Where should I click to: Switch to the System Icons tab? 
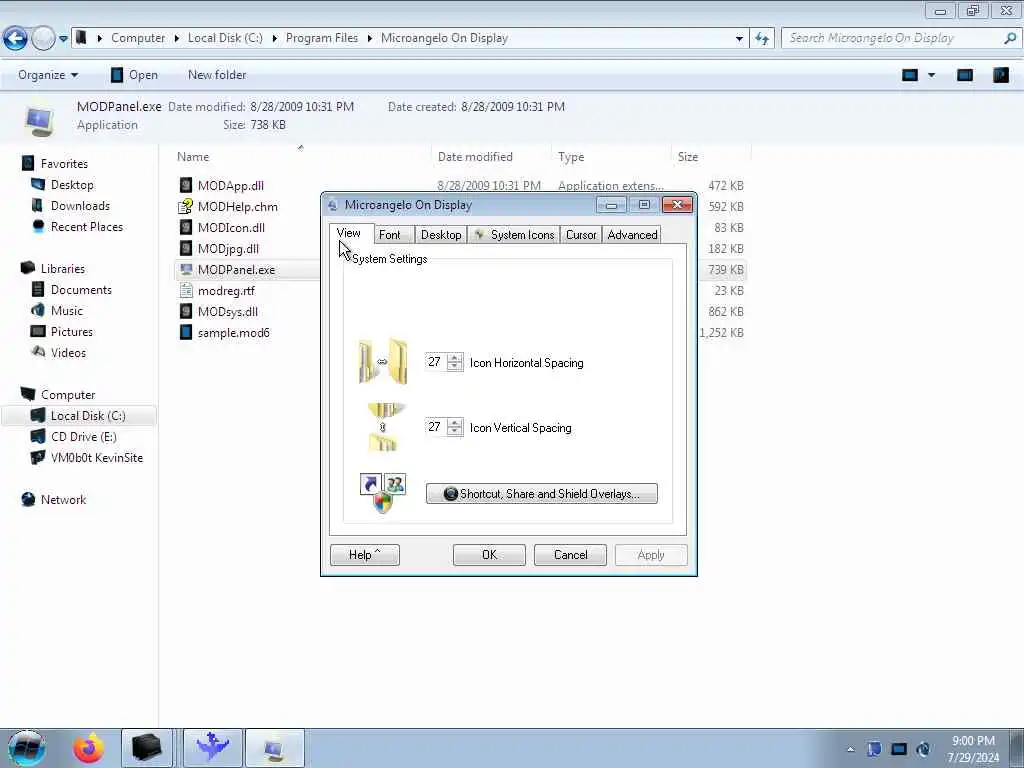pos(514,234)
